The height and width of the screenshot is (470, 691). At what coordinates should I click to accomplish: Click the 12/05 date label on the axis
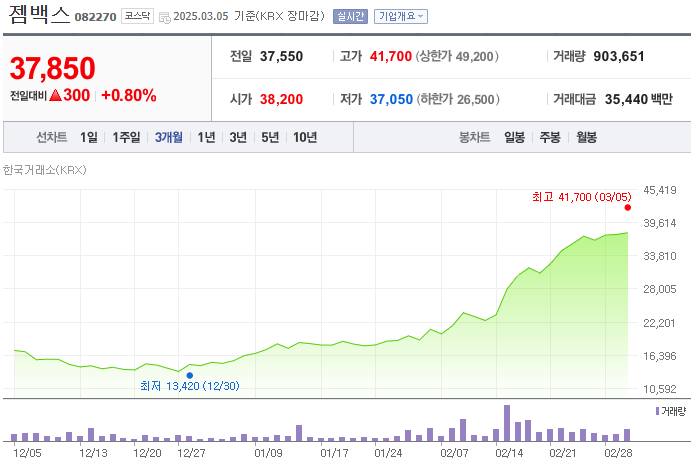tap(27, 453)
